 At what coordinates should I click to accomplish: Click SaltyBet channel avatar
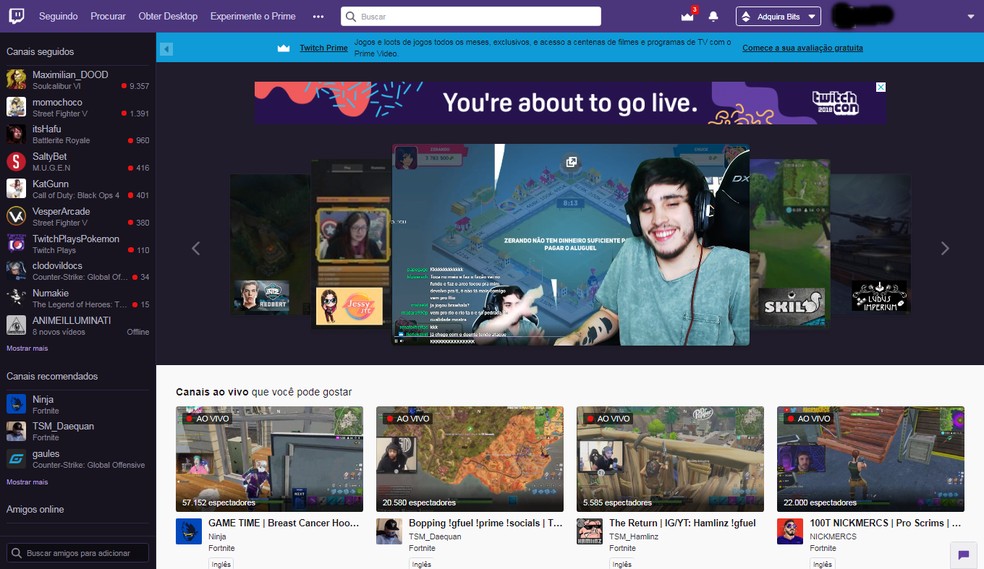click(16, 162)
